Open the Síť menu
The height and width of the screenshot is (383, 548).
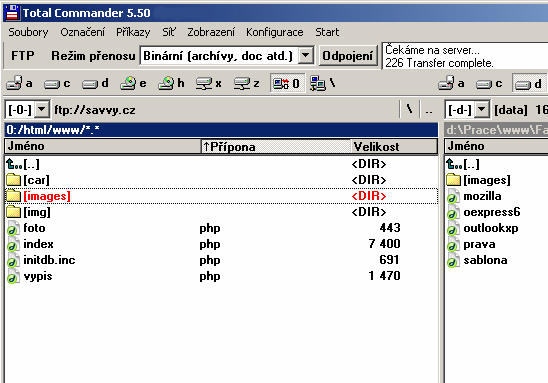(169, 32)
